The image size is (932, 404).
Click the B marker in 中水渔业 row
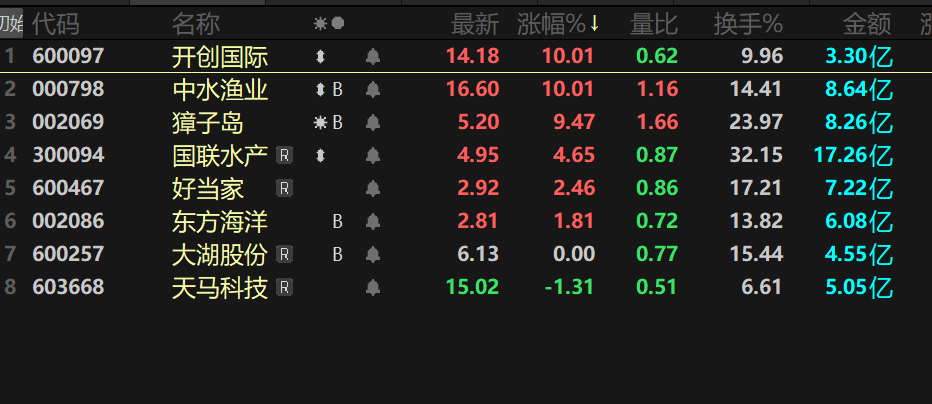(338, 90)
